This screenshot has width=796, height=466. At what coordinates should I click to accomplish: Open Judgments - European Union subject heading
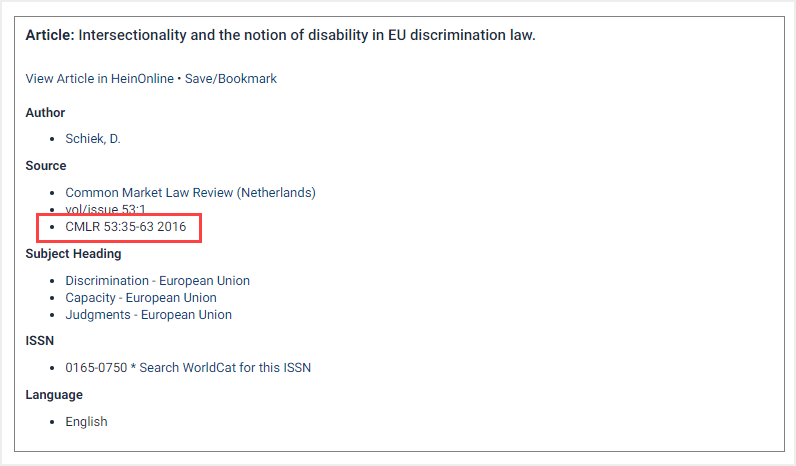pyautogui.click(x=148, y=315)
